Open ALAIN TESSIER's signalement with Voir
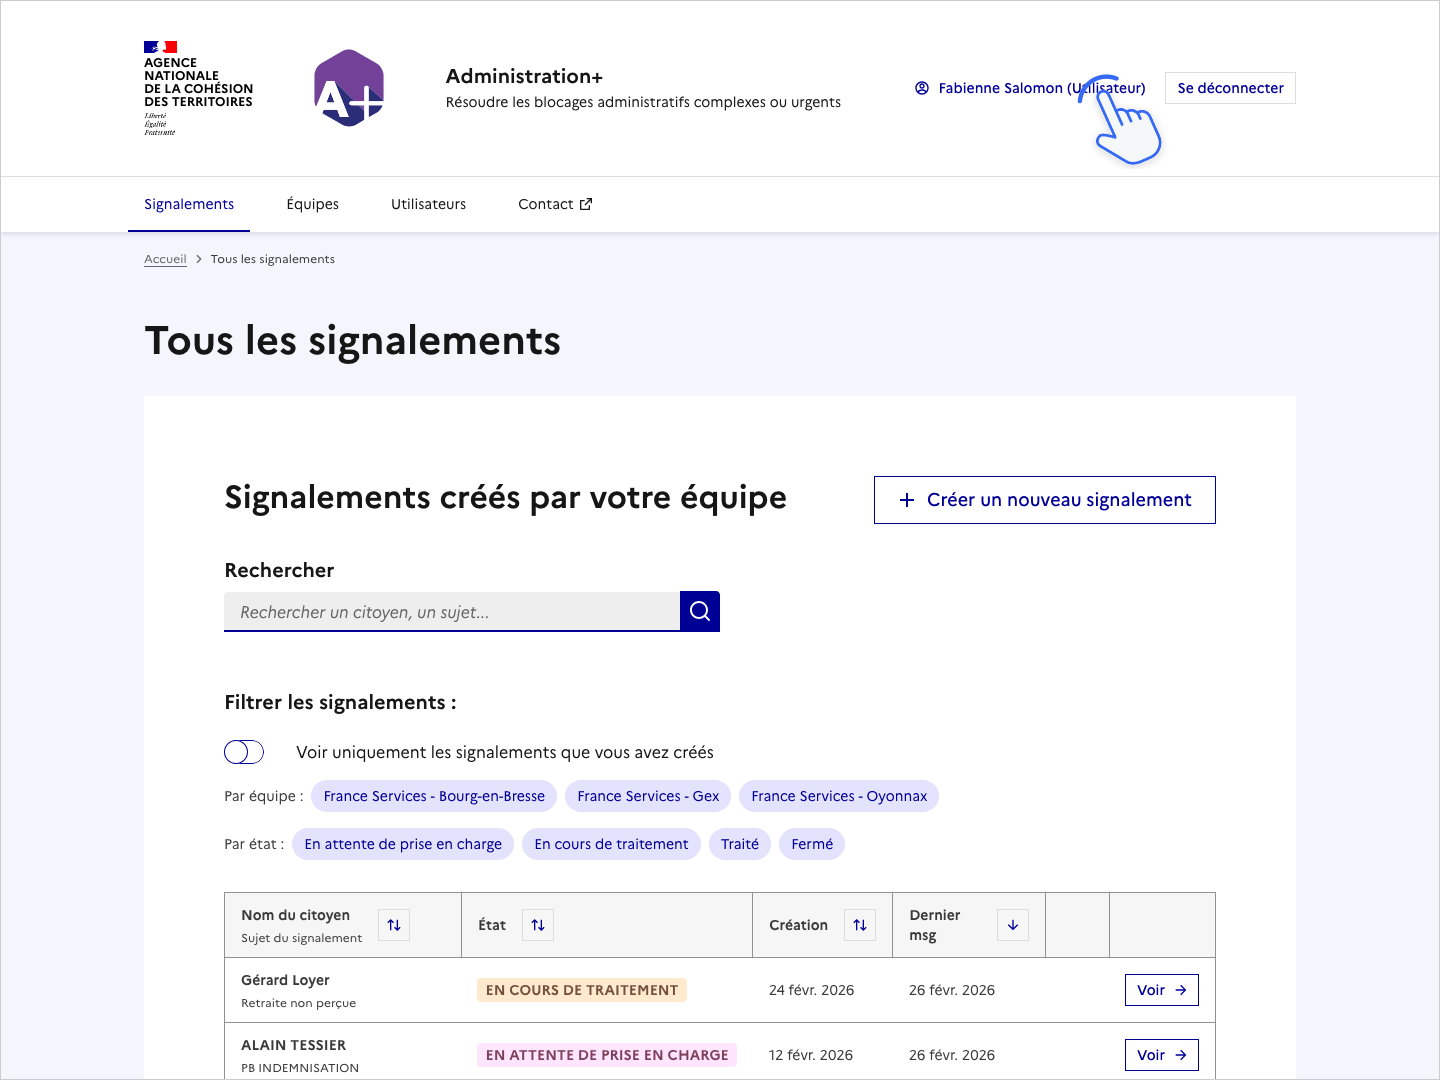Screen dimensions: 1440x1080 pyautogui.click(x=1161, y=1054)
